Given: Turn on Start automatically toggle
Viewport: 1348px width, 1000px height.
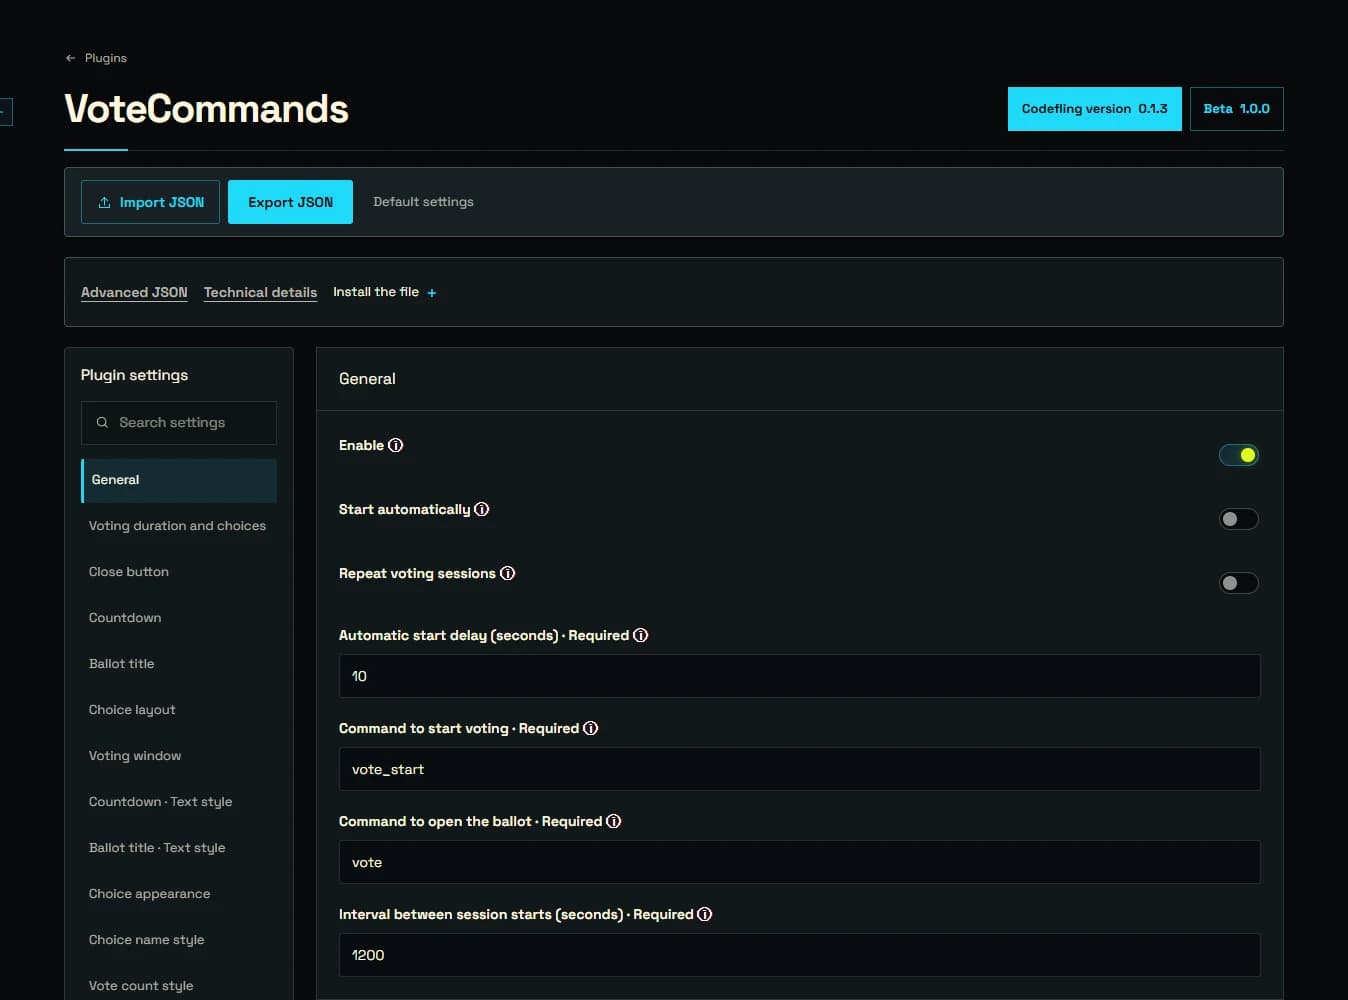Looking at the screenshot, I should coord(1239,519).
